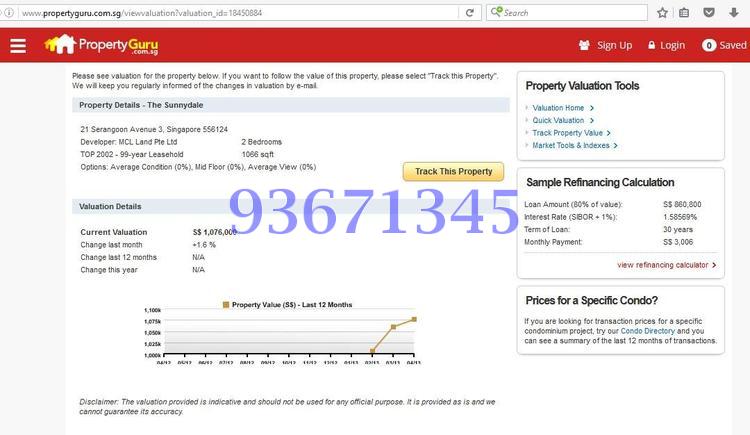Bookmark page with star icon
The height and width of the screenshot is (435, 750).
point(662,13)
